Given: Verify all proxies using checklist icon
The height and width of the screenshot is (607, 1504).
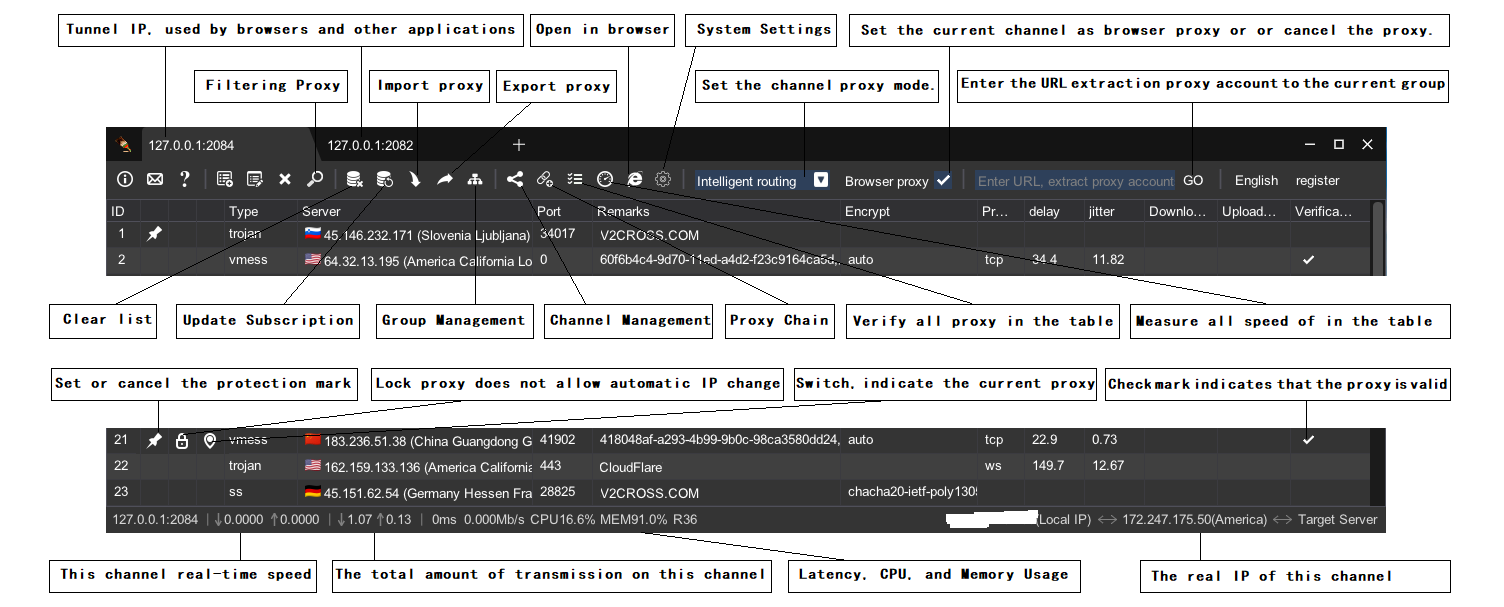Looking at the screenshot, I should point(575,180).
